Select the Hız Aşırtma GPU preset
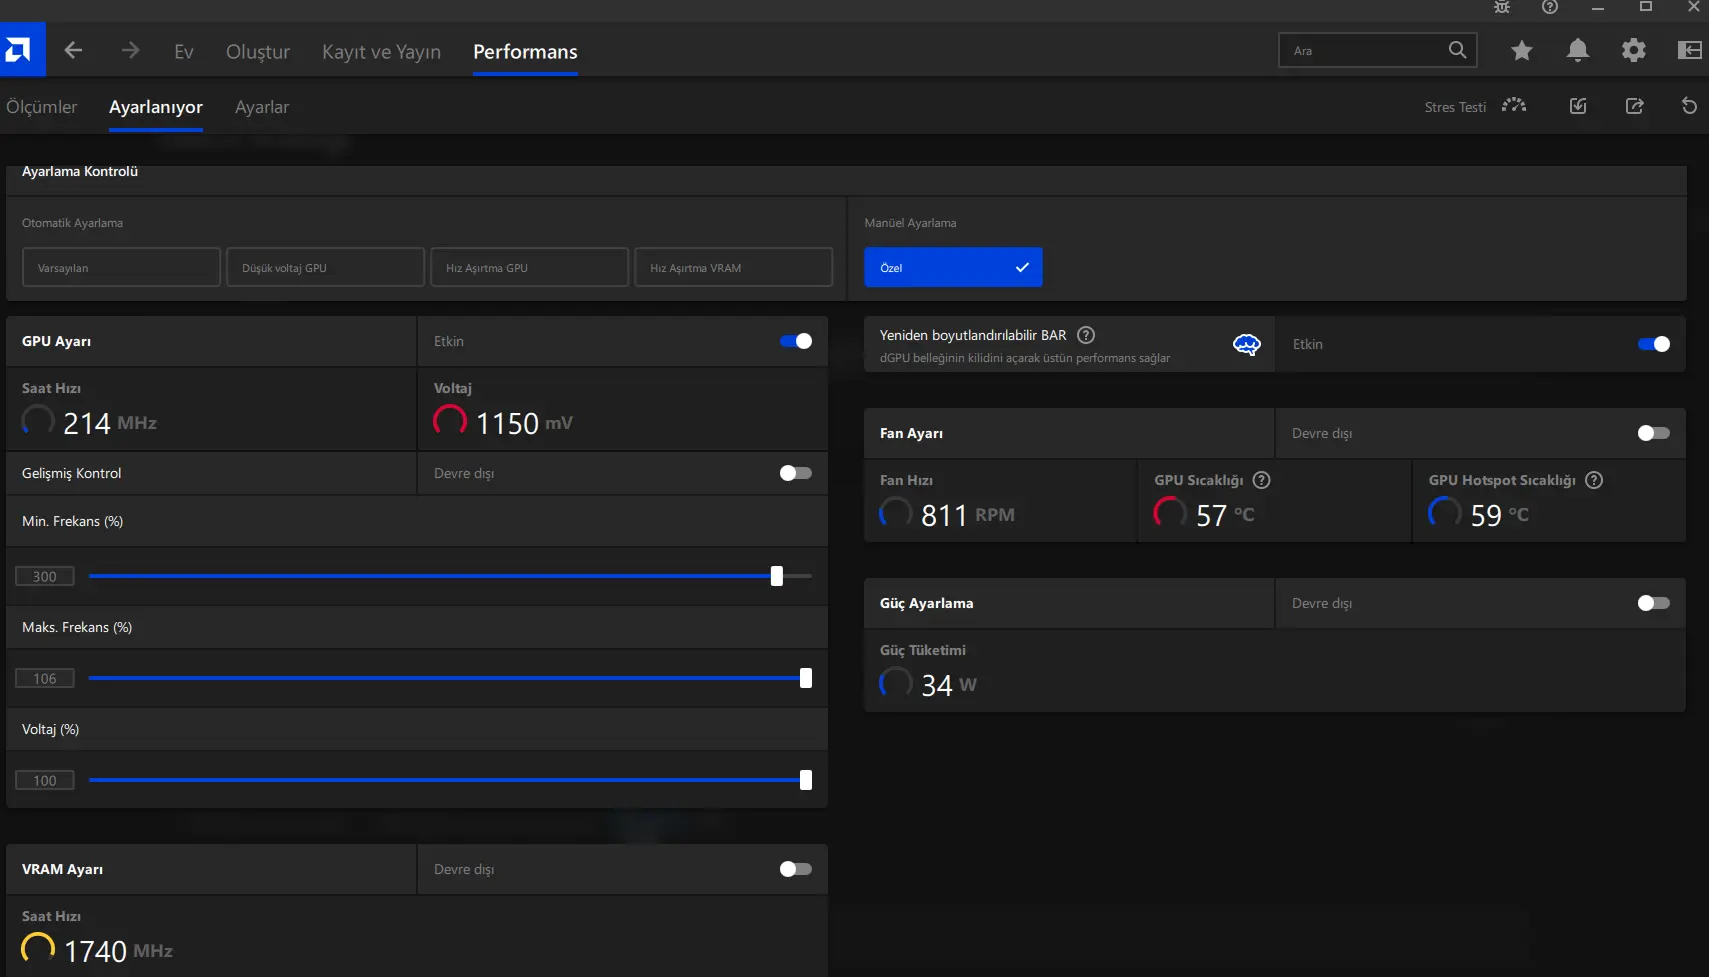Screen dimensions: 1709x977 [529, 267]
